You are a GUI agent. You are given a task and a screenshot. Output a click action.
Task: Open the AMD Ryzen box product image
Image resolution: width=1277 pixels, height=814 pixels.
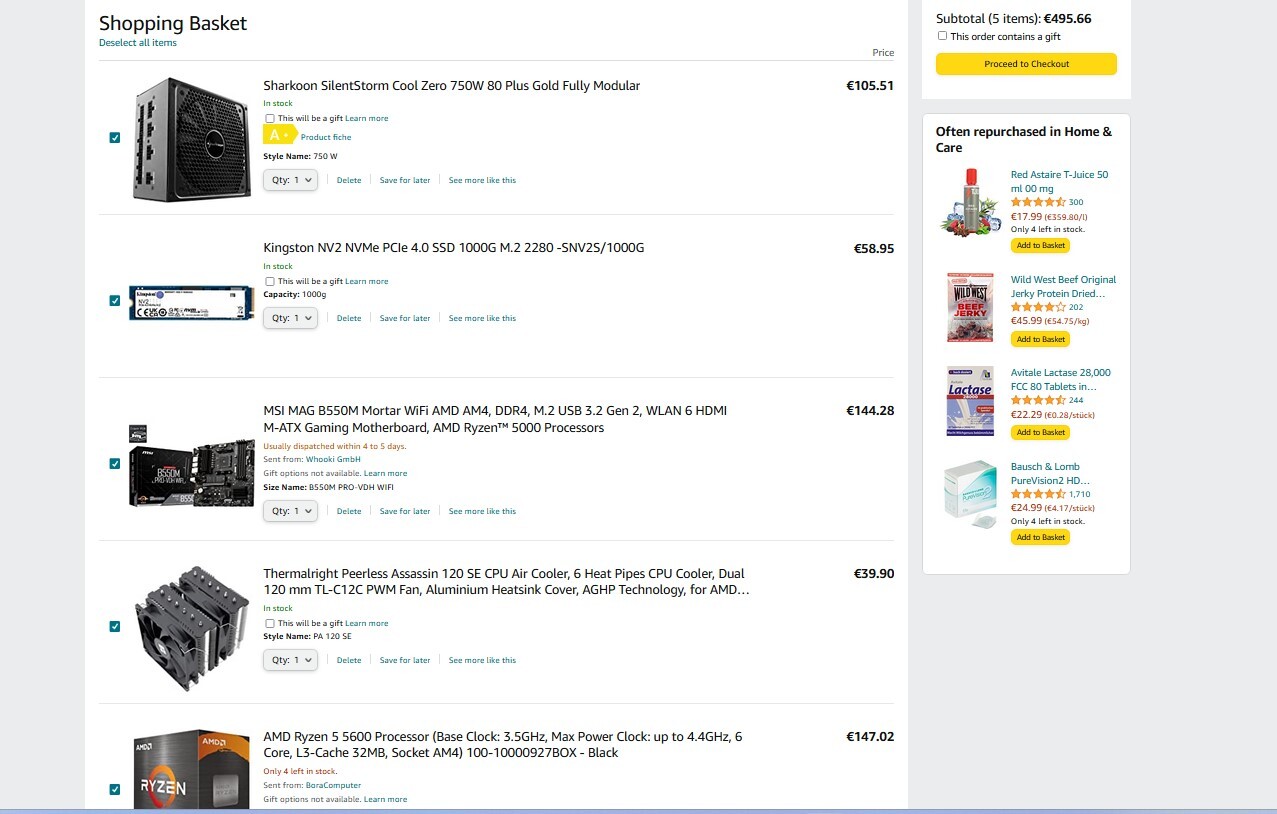coord(191,770)
